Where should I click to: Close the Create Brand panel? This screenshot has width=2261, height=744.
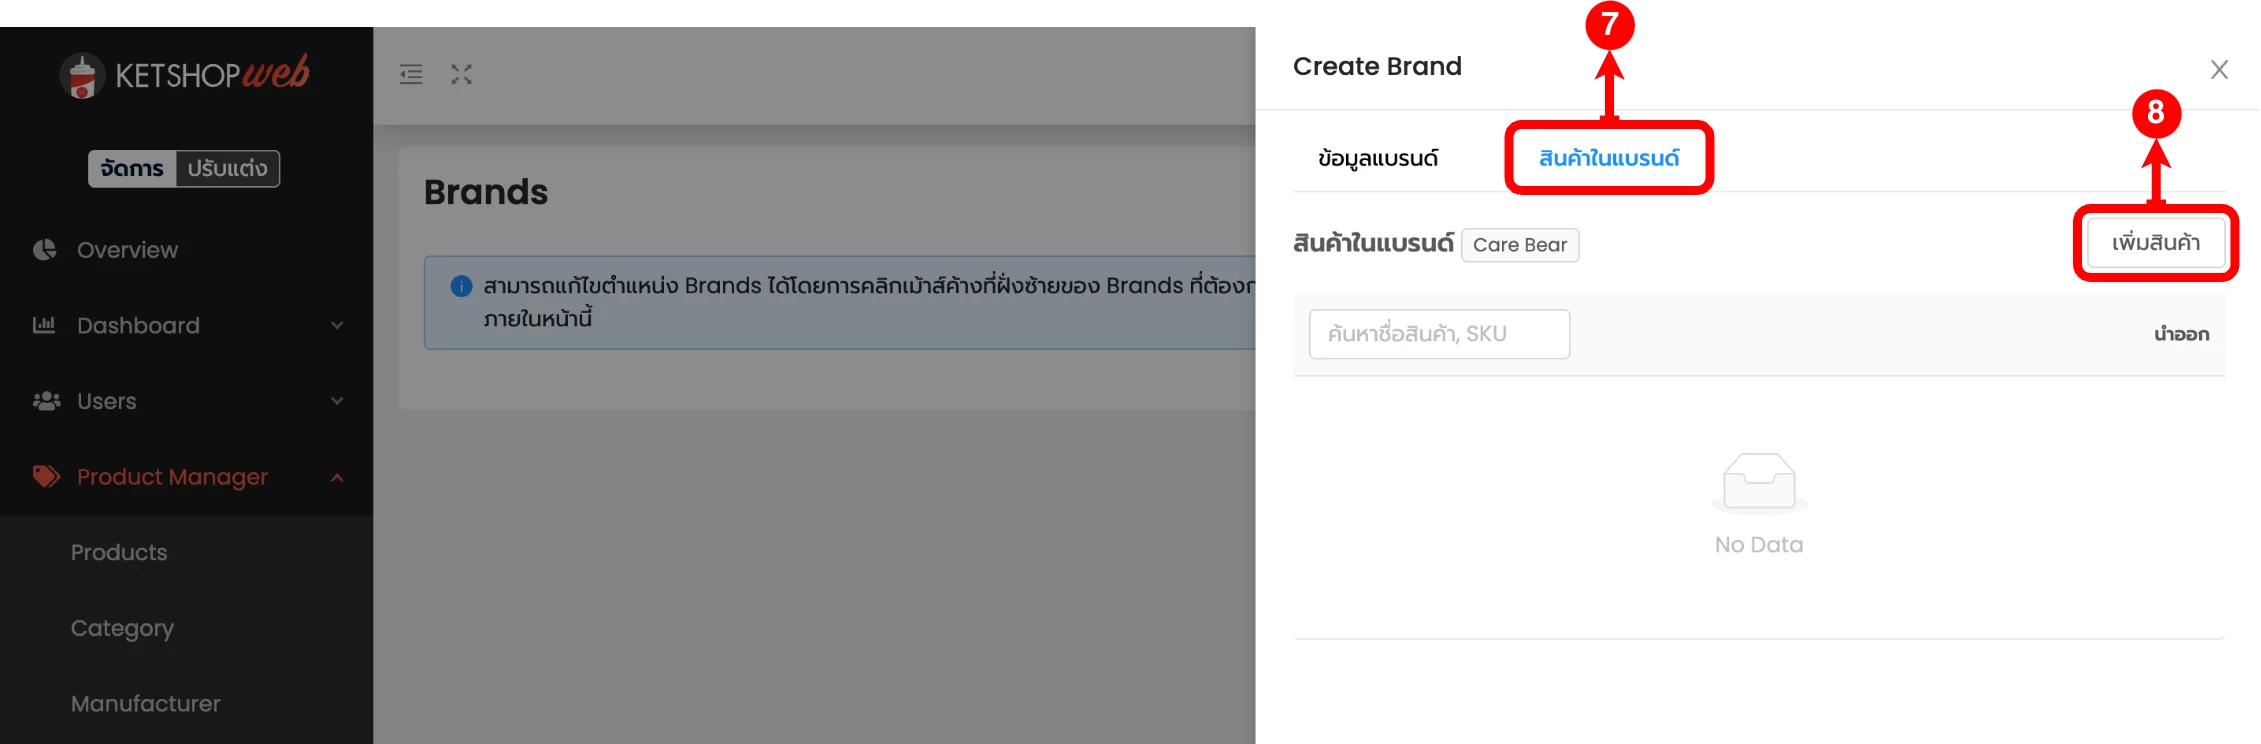(x=2219, y=70)
